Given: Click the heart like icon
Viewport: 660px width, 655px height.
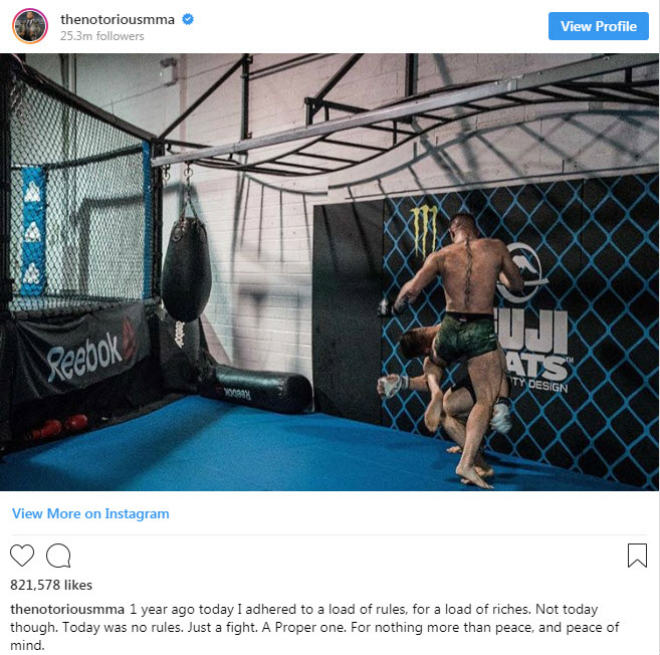Looking at the screenshot, I should pyautogui.click(x=22, y=555).
